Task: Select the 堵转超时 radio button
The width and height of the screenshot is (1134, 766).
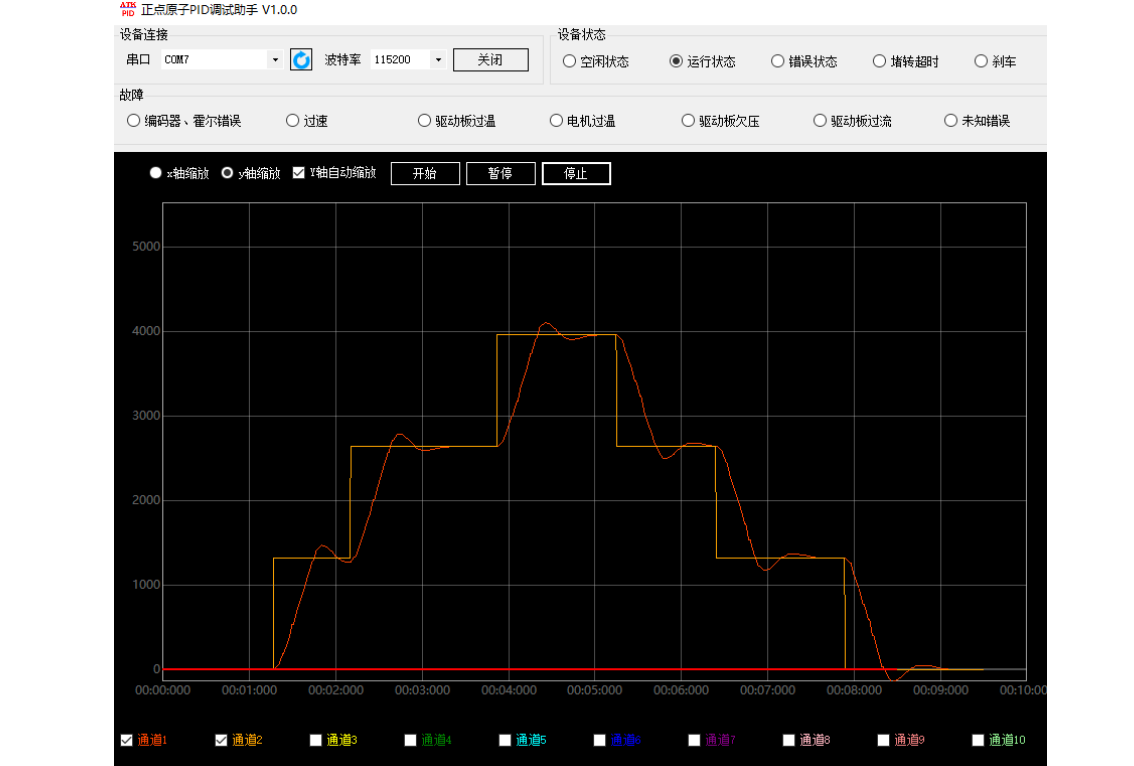Action: pyautogui.click(x=879, y=61)
